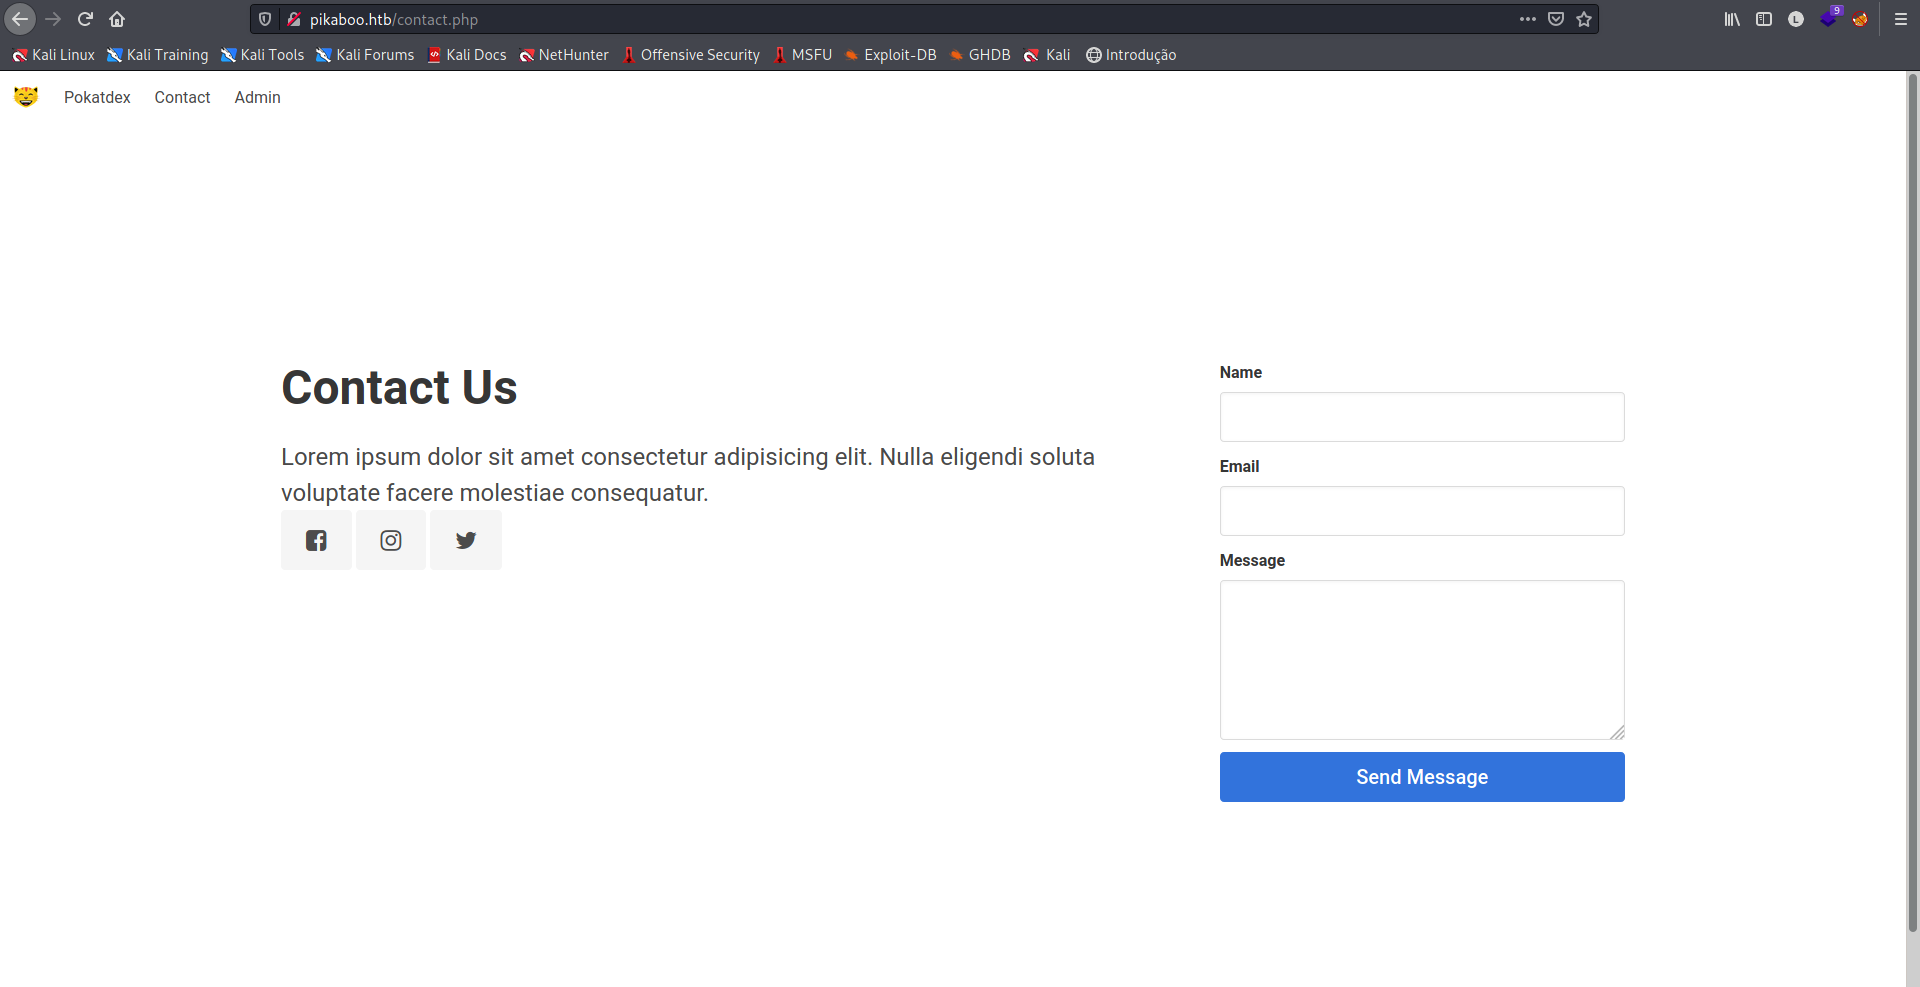Open the Pokatdex nav item
Screen dimensions: 1920x987
pyautogui.click(x=97, y=97)
